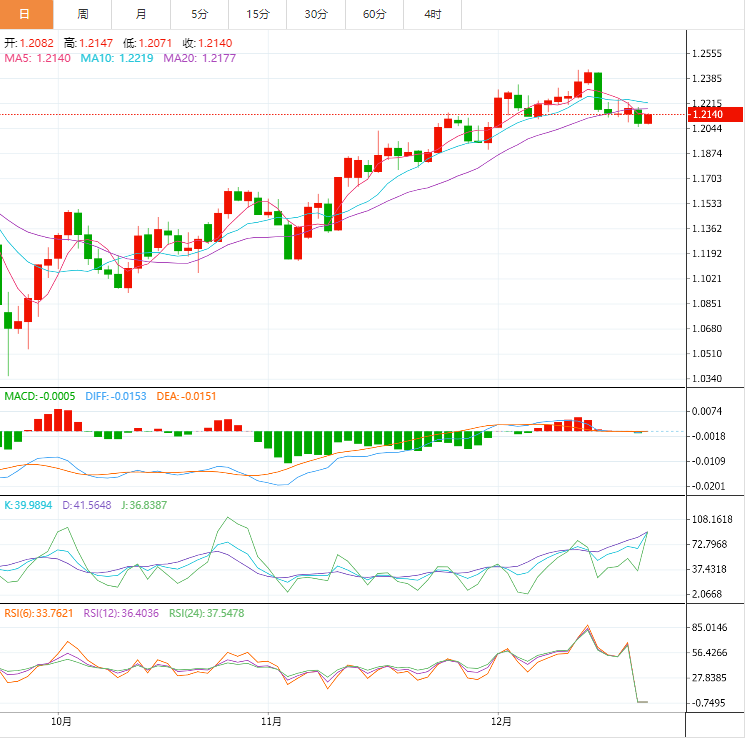This screenshot has height=741, width=749.
Task: Select the 15分 timeframe tab
Action: 258,14
